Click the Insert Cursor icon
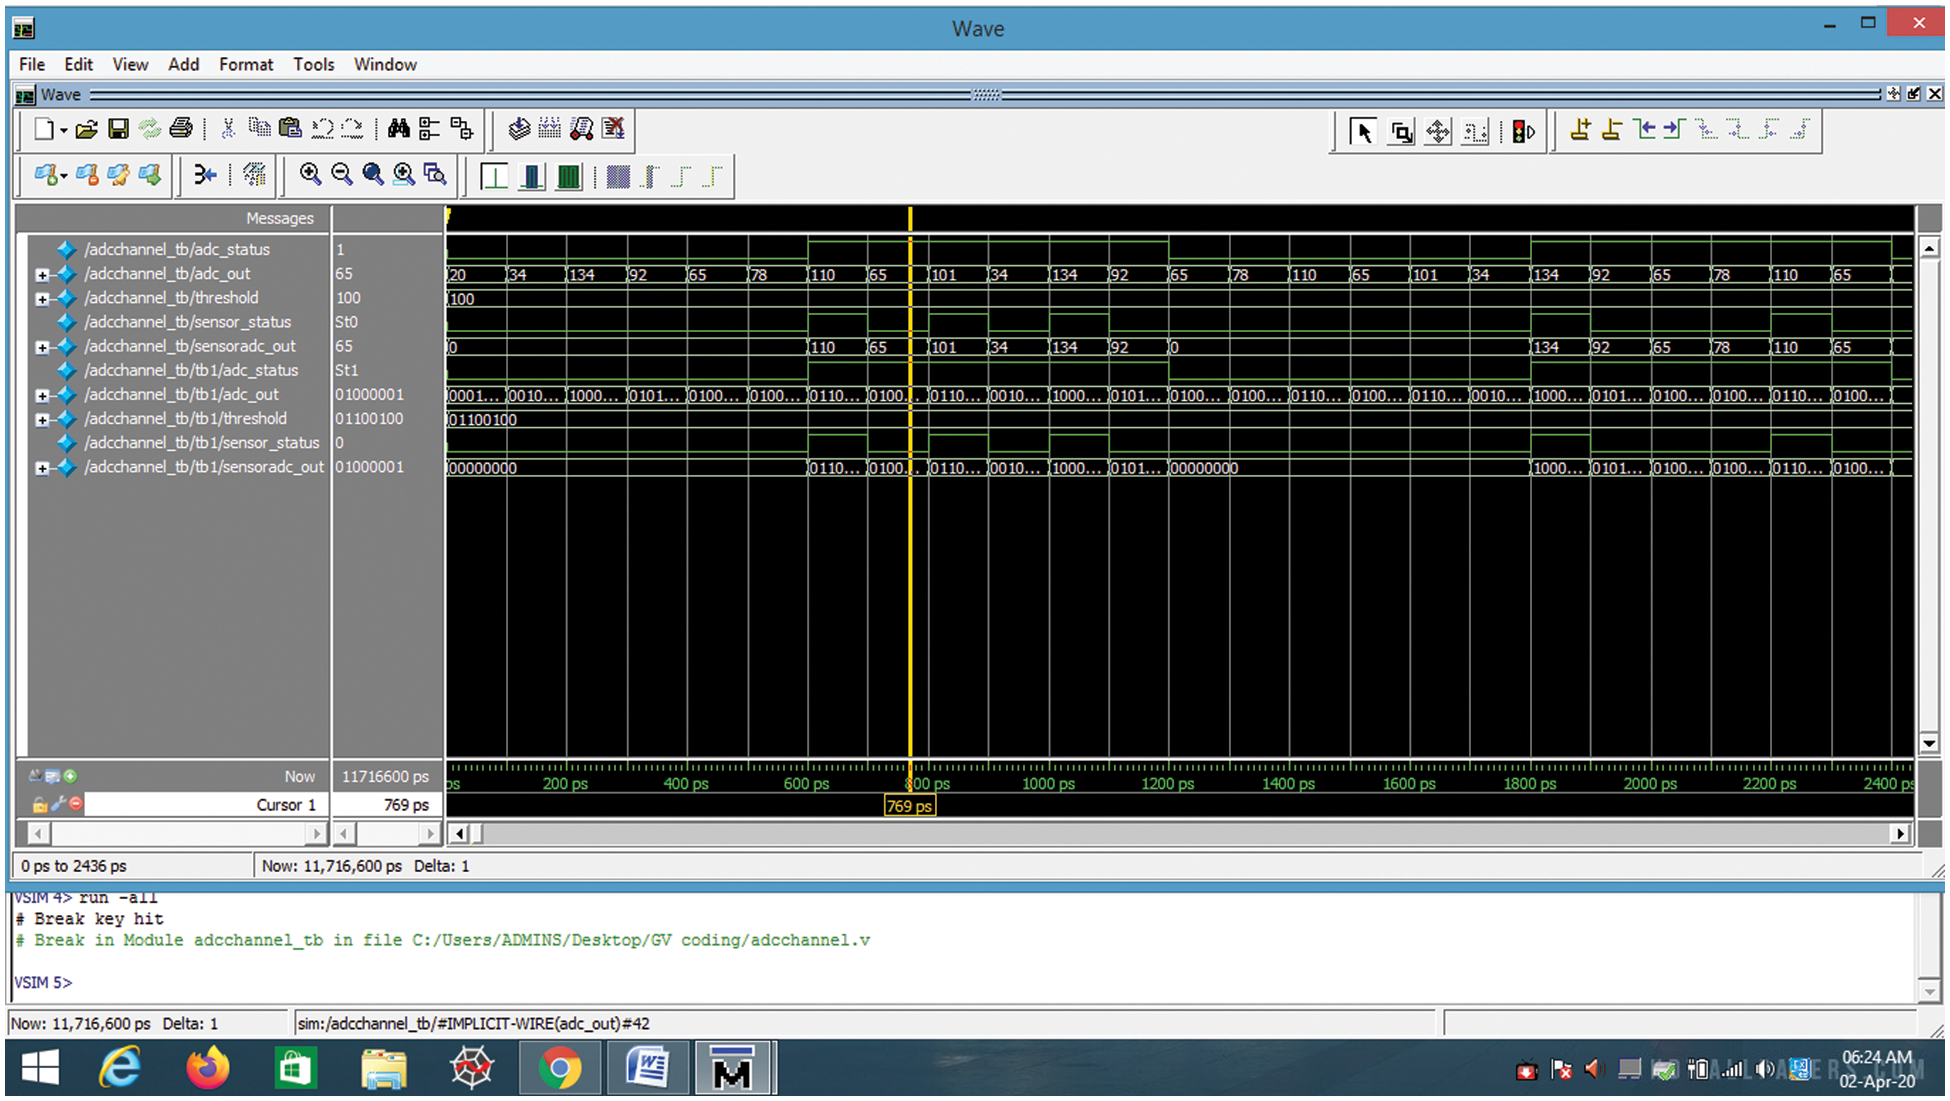The height and width of the screenshot is (1101, 1950). coord(1580,131)
